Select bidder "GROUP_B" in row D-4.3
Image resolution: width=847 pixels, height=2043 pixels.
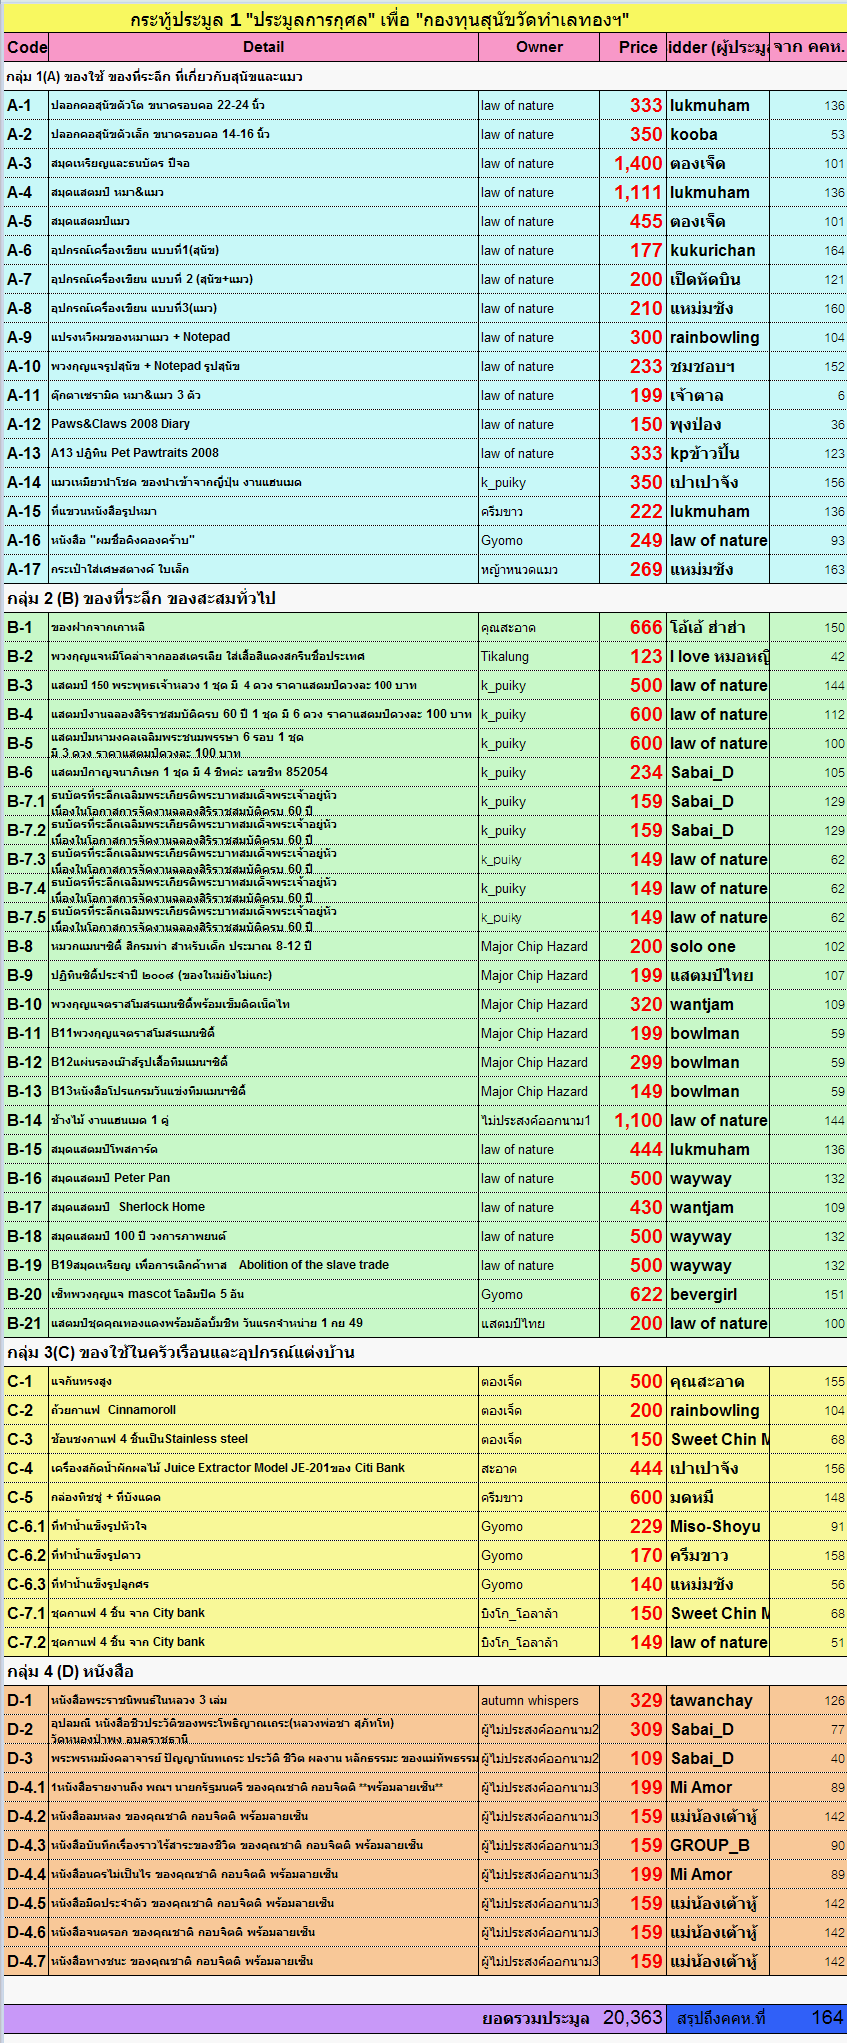[710, 1845]
